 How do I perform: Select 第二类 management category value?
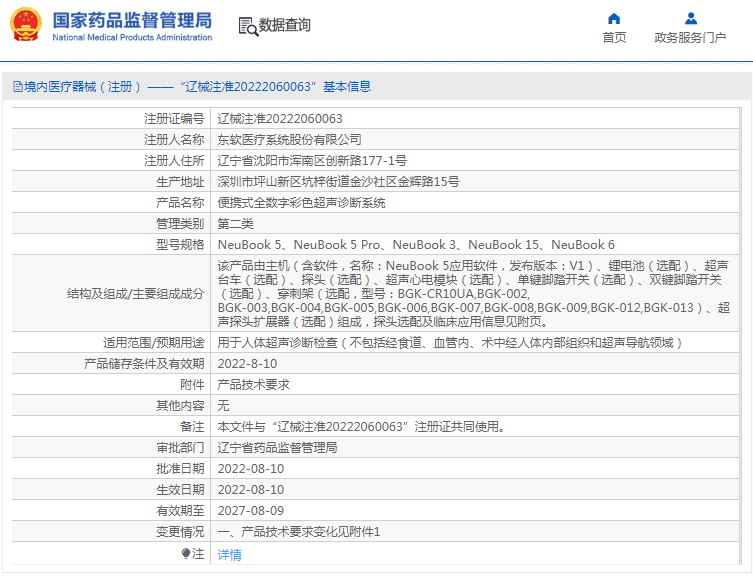pyautogui.click(x=235, y=224)
